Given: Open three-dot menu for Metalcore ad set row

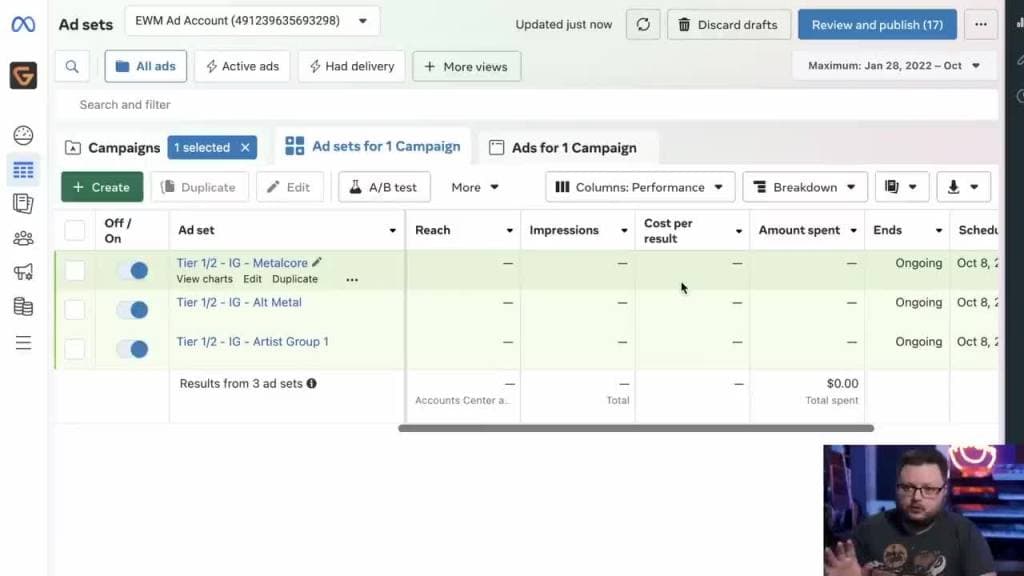Looking at the screenshot, I should pos(352,280).
